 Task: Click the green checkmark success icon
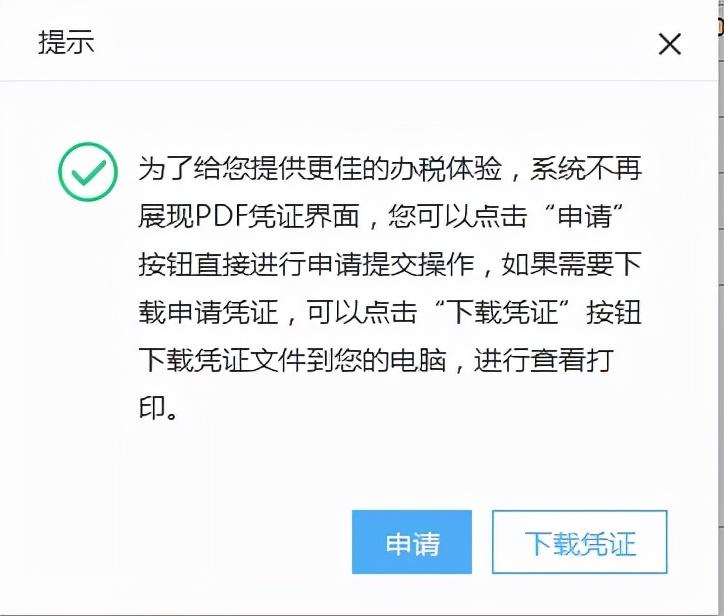tap(88, 172)
